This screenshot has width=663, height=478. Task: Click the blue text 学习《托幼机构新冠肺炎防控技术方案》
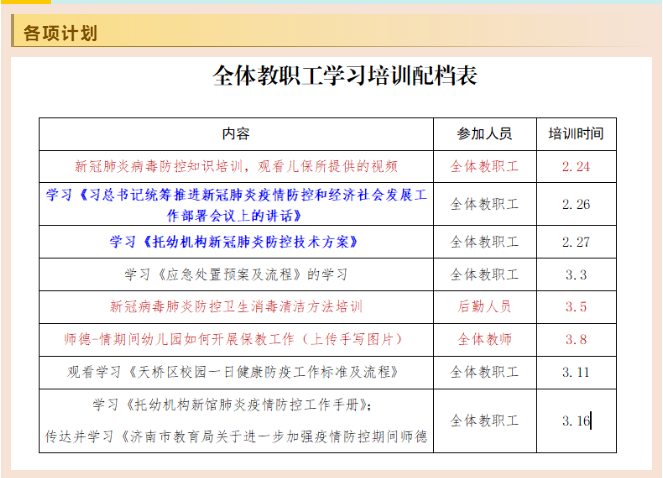[234, 242]
